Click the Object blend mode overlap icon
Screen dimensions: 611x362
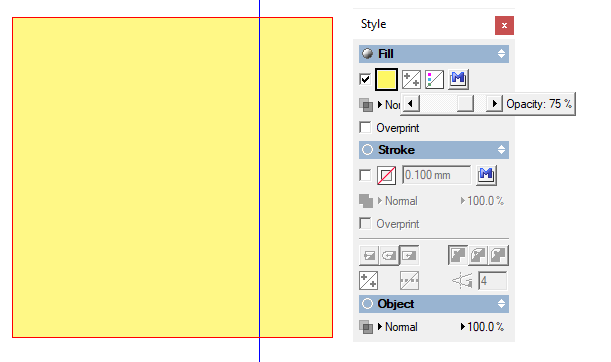(x=366, y=327)
